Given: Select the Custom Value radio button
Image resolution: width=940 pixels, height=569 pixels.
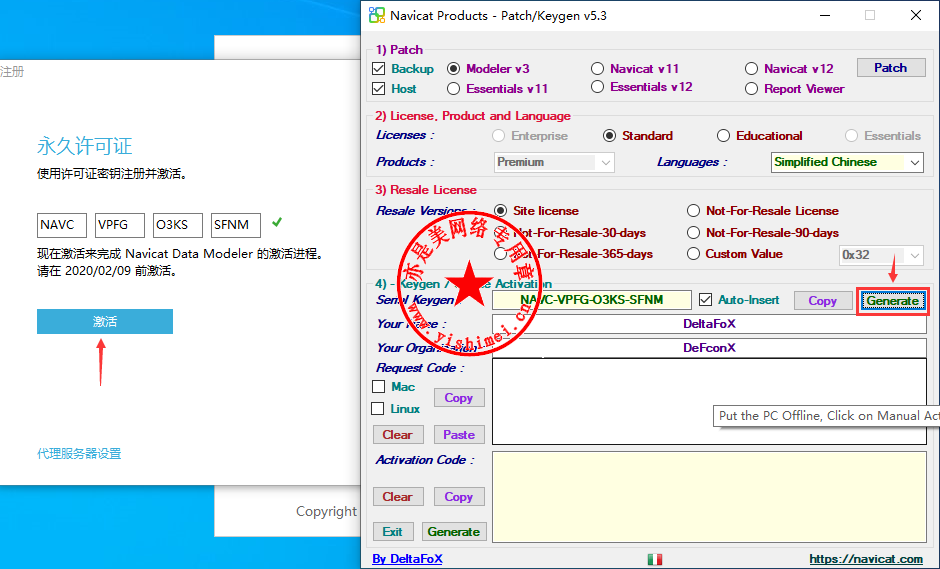Looking at the screenshot, I should pos(693,254).
